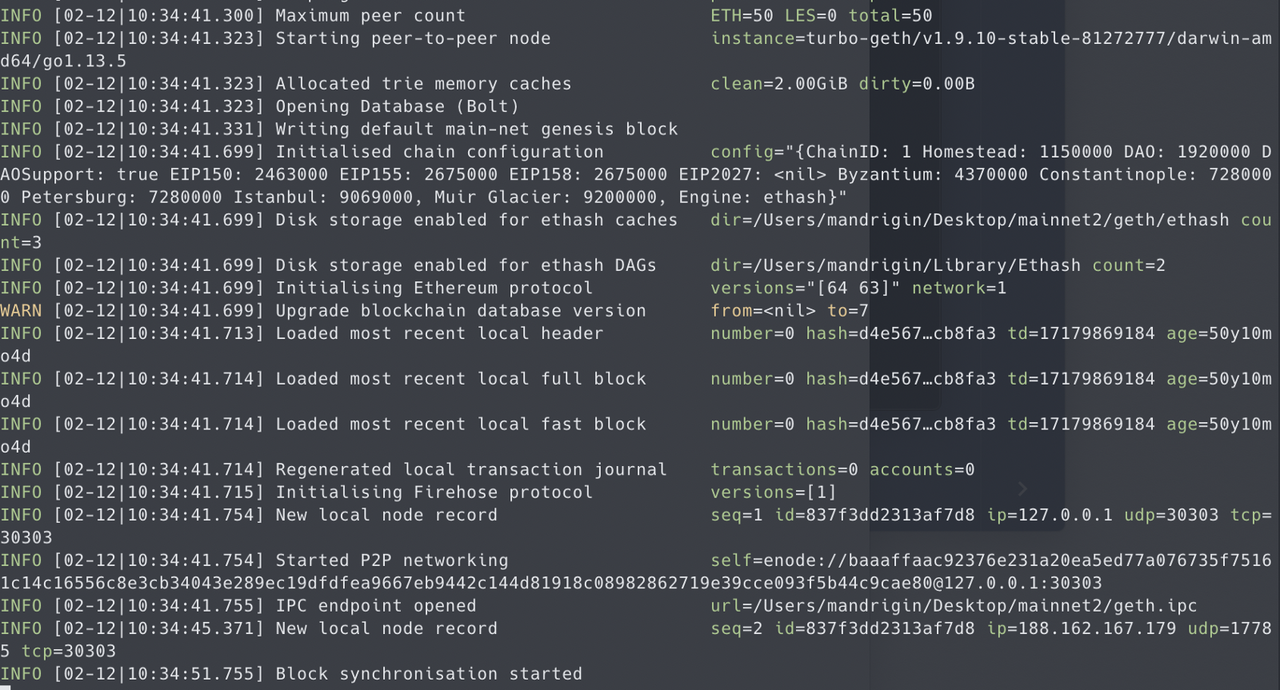The height and width of the screenshot is (690, 1280).
Task: Click "Writing default main-net genesis block" line
Action: (x=477, y=130)
